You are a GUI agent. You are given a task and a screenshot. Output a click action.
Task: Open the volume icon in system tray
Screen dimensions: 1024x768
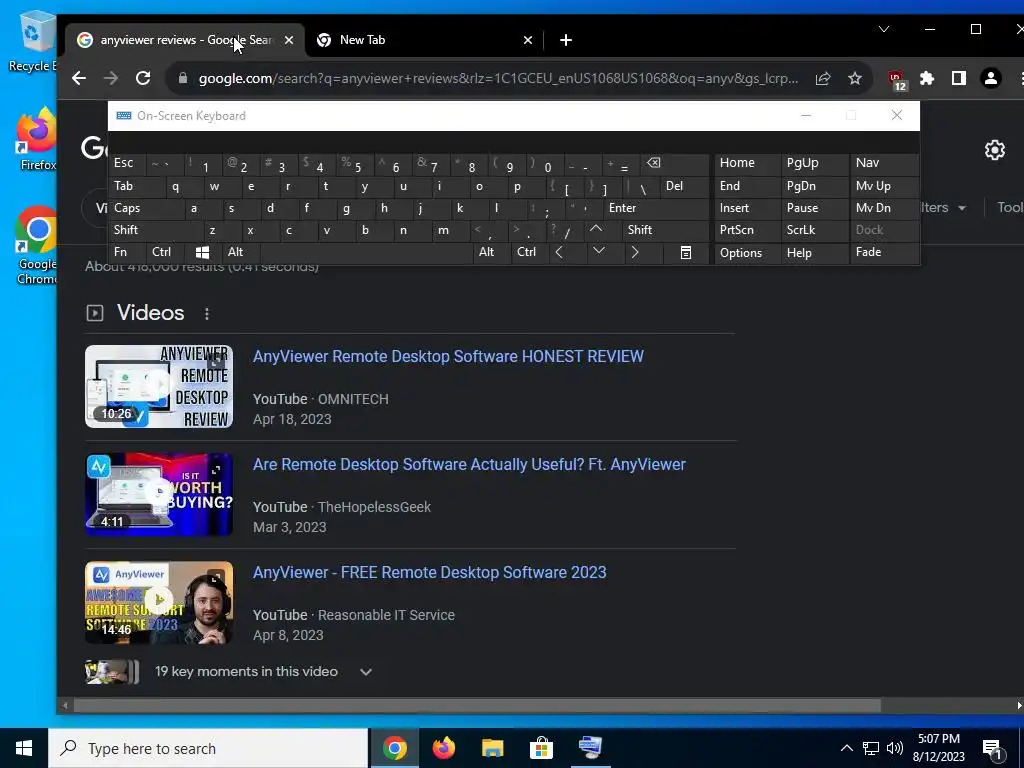895,748
